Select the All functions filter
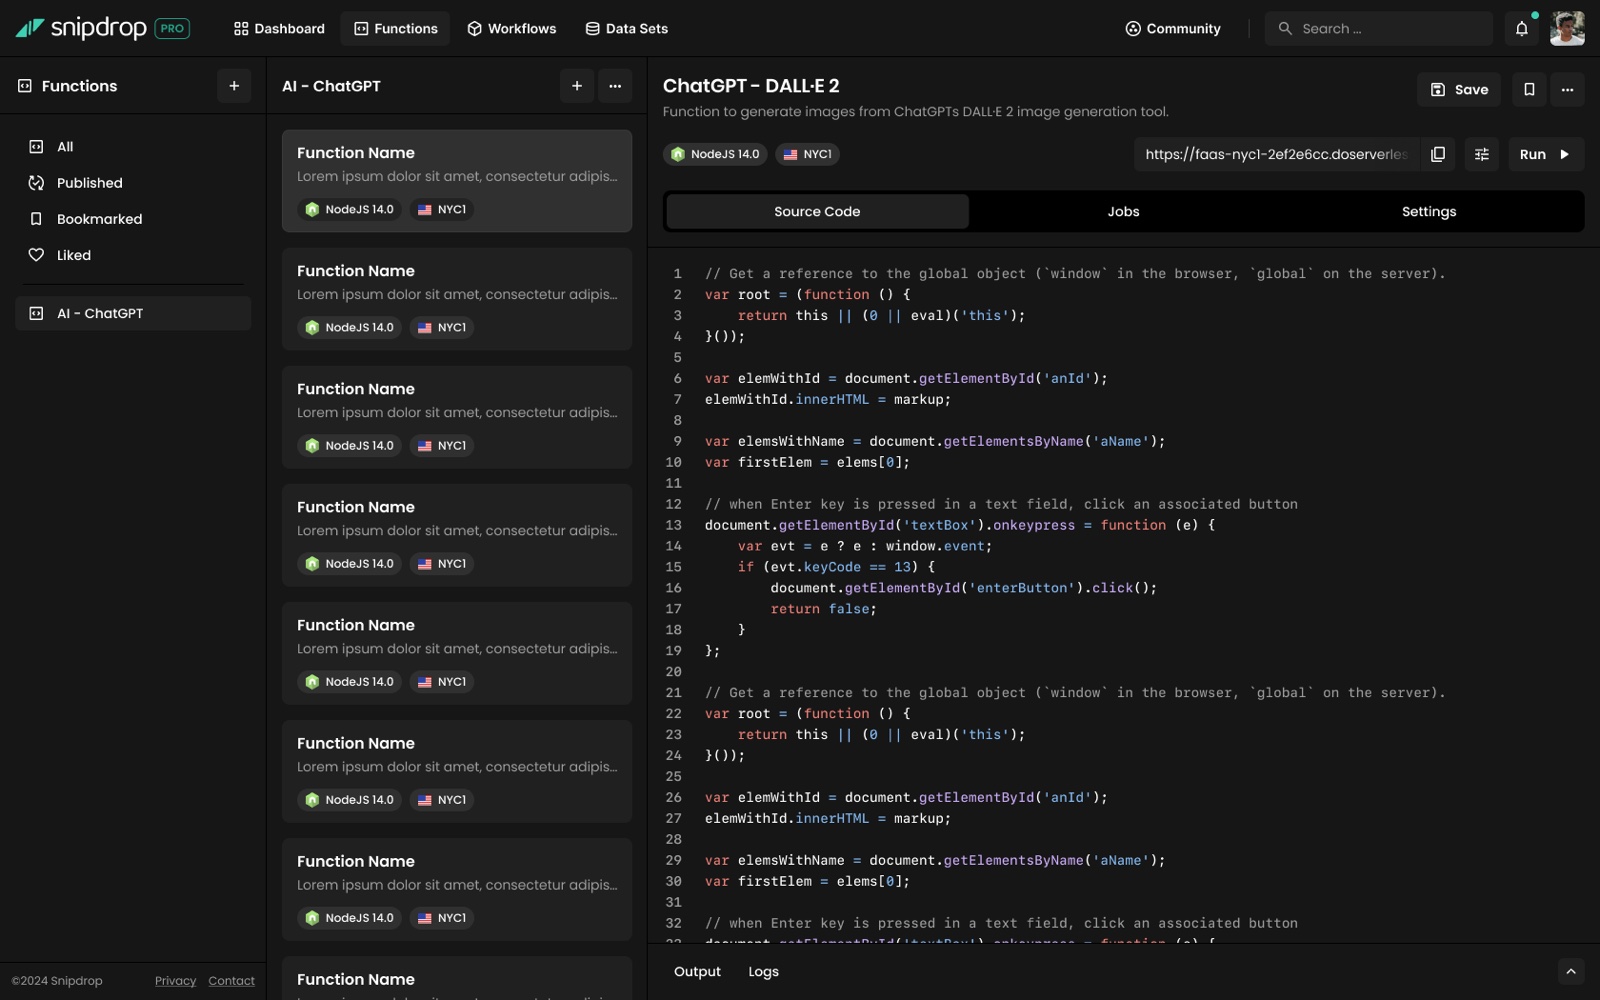This screenshot has height=1000, width=1600. point(133,147)
